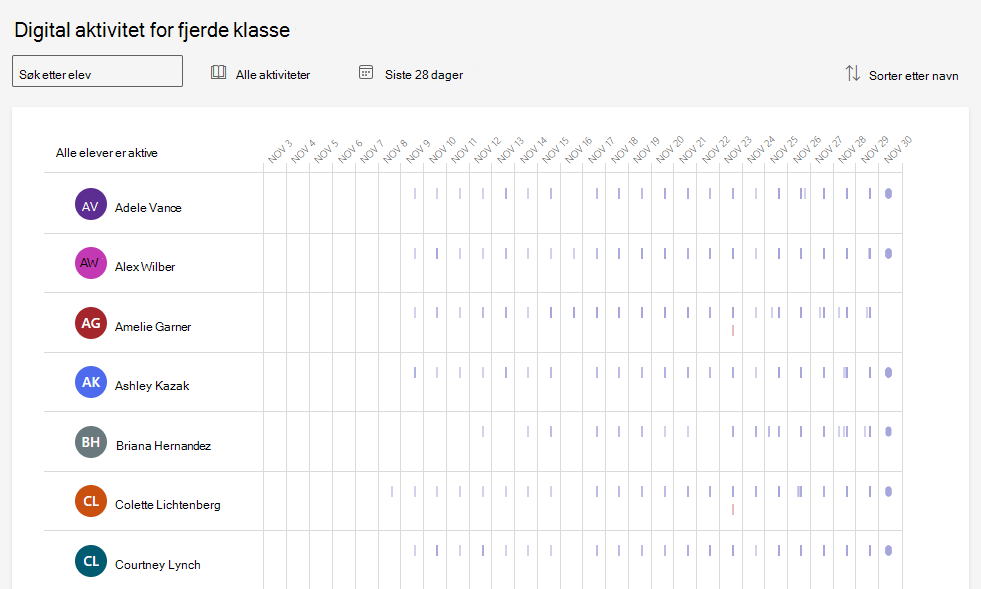The image size is (981, 589).
Task: Open student name Colette Lichtenberg
Action: coord(168,504)
